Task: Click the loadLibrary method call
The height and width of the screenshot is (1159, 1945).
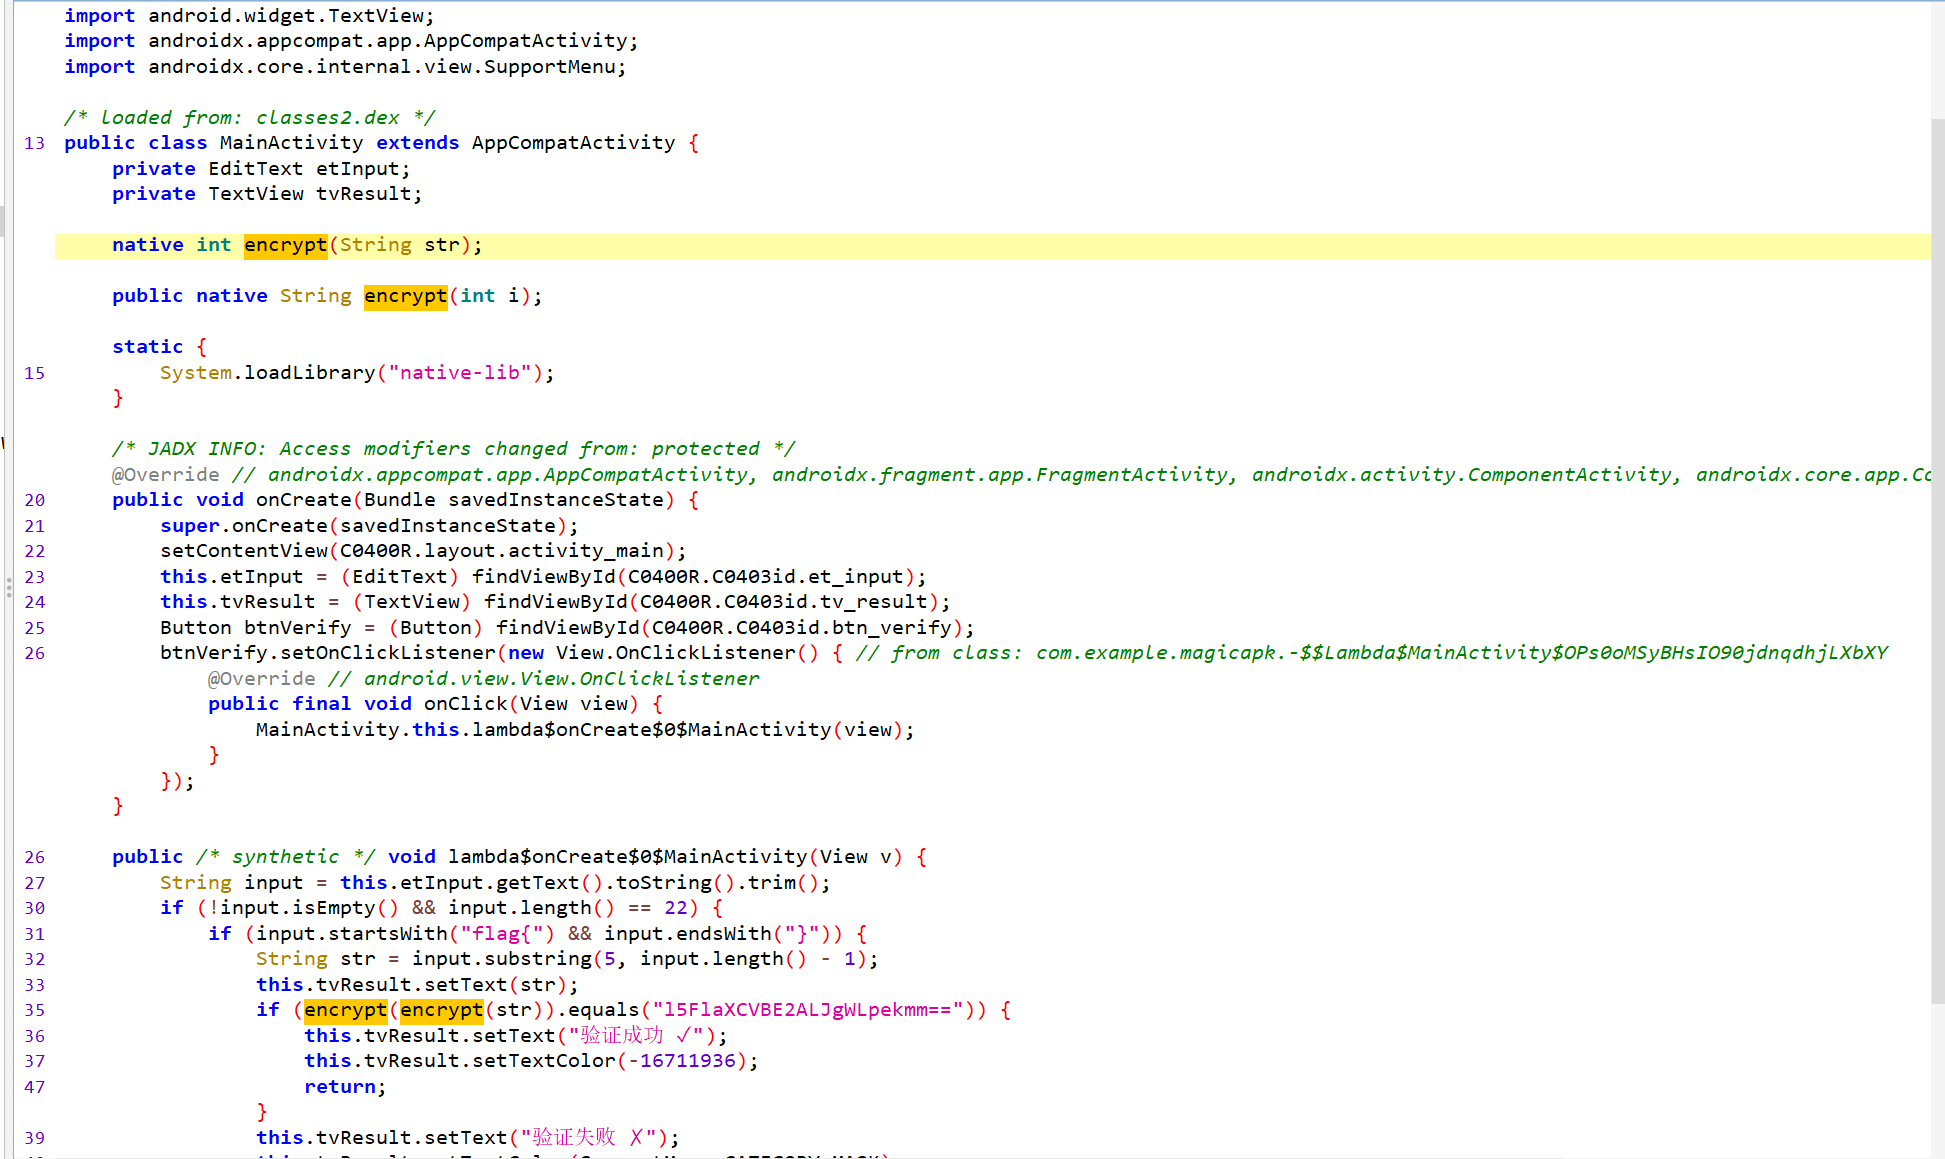Action: pyautogui.click(x=310, y=373)
